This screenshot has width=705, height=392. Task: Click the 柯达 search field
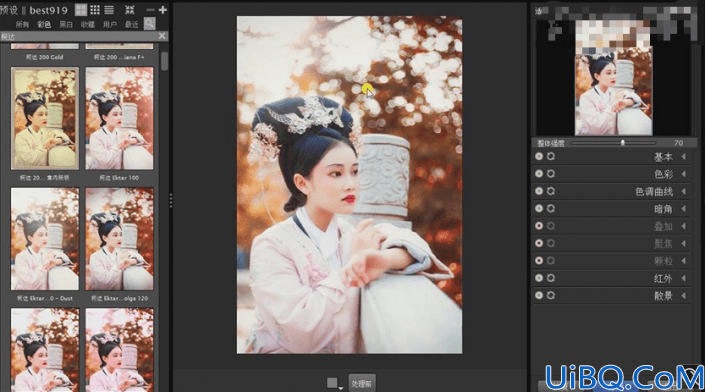pyautogui.click(x=79, y=36)
